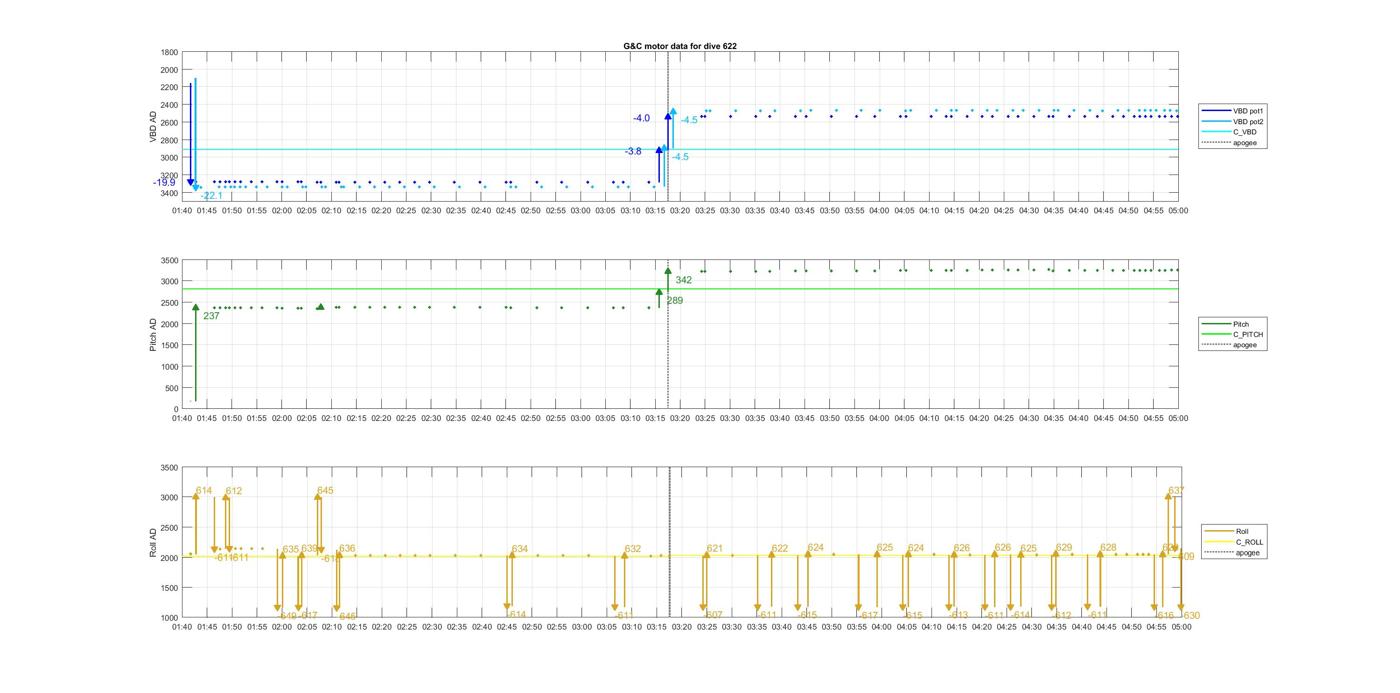
Task: Click the '1800' y-axis tick on VBD plot
Action: pos(169,52)
